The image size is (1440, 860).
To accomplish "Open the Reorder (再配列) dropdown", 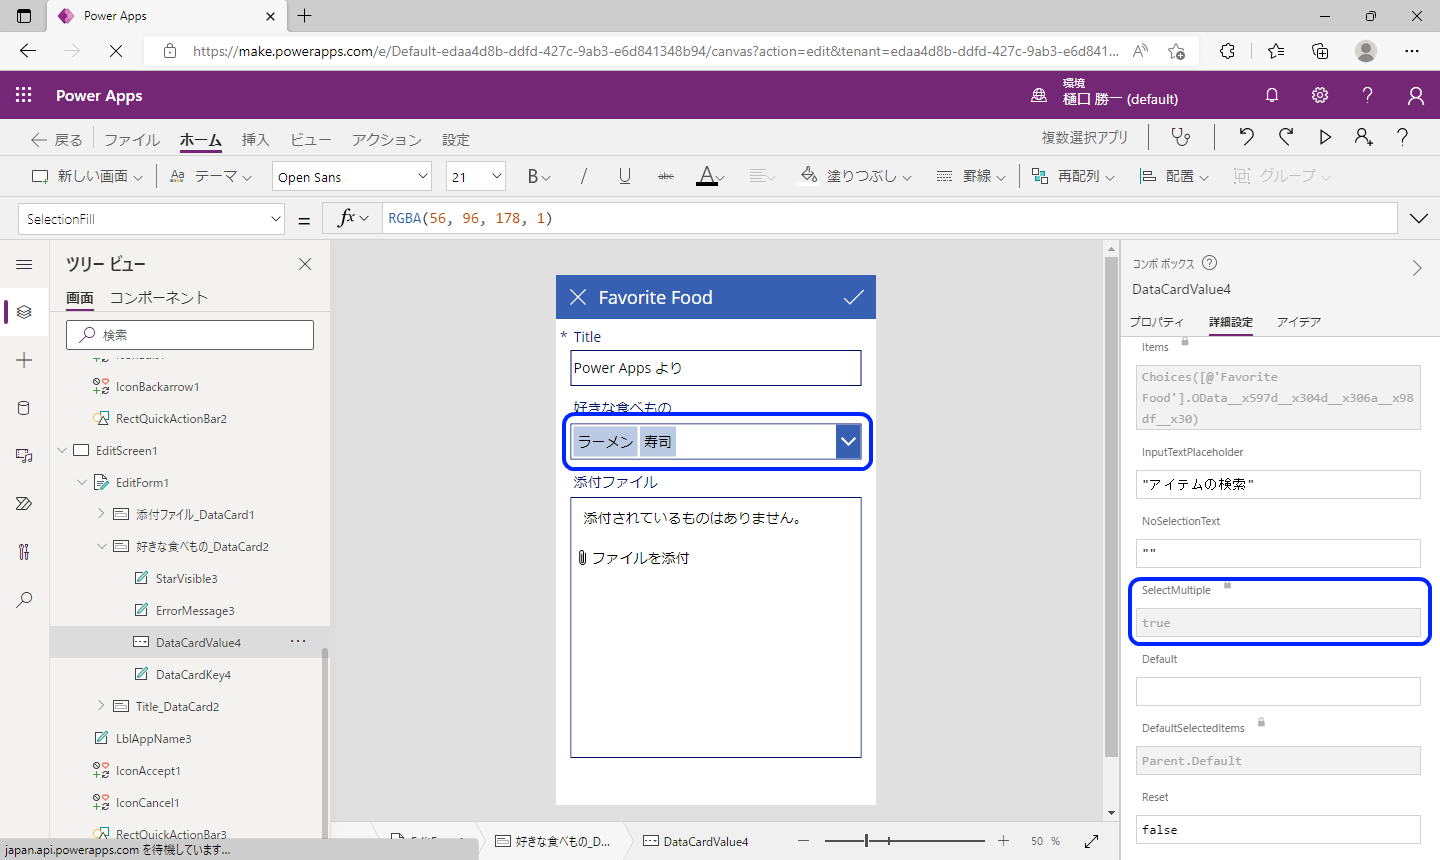I will 1073,176.
